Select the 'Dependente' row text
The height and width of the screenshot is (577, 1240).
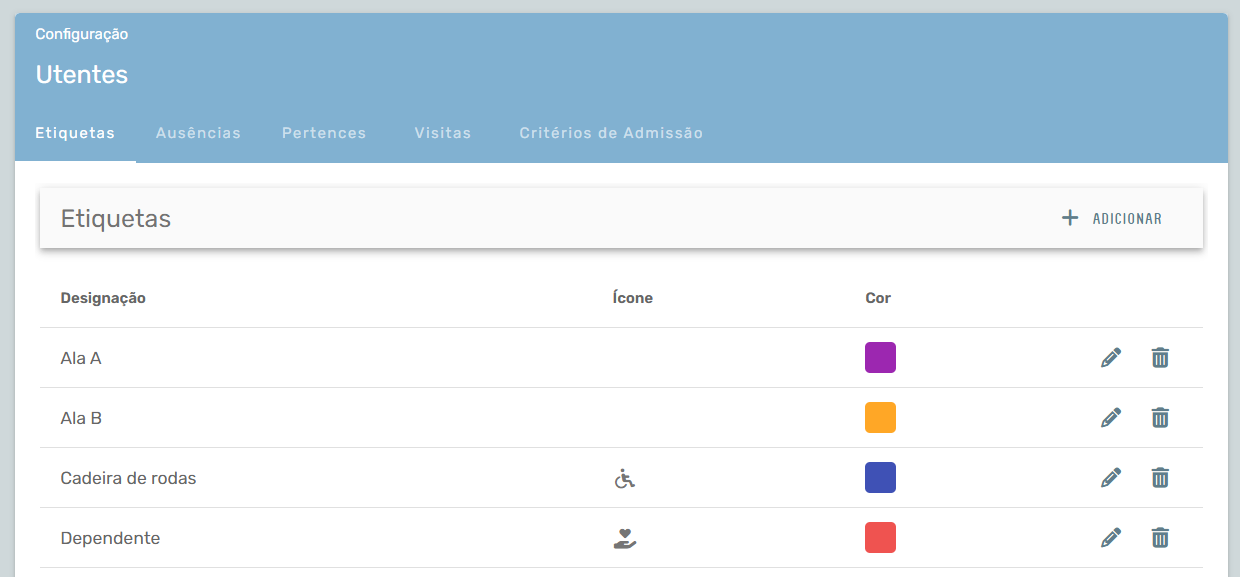pyautogui.click(x=110, y=538)
